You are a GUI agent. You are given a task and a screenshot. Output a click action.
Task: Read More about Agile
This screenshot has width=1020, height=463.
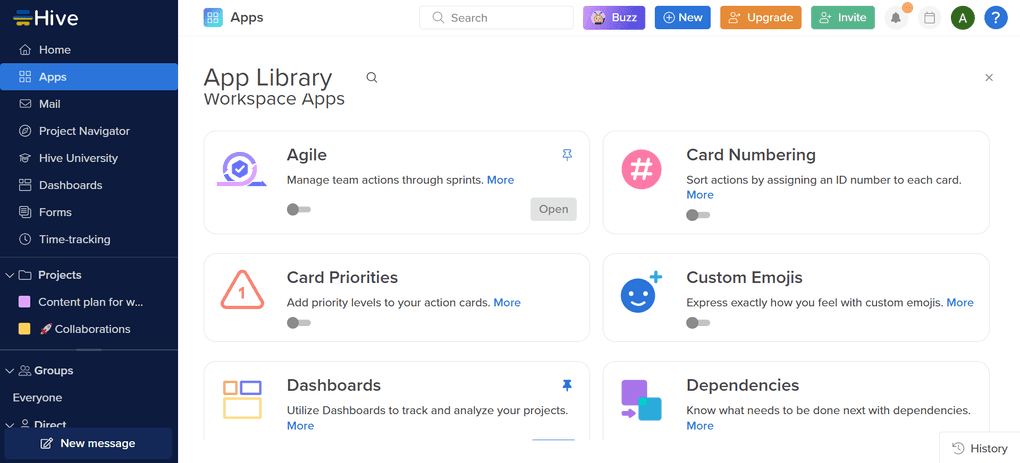pos(500,180)
